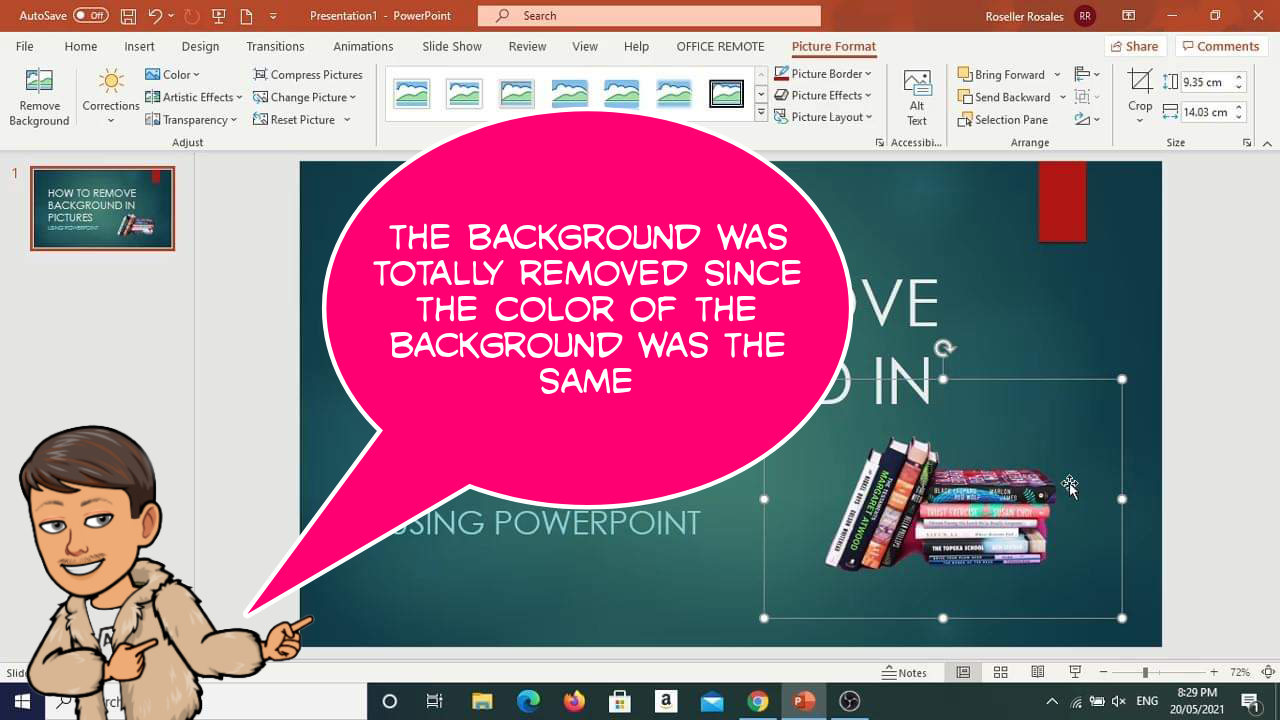Open the Alt Text pane

point(916,95)
